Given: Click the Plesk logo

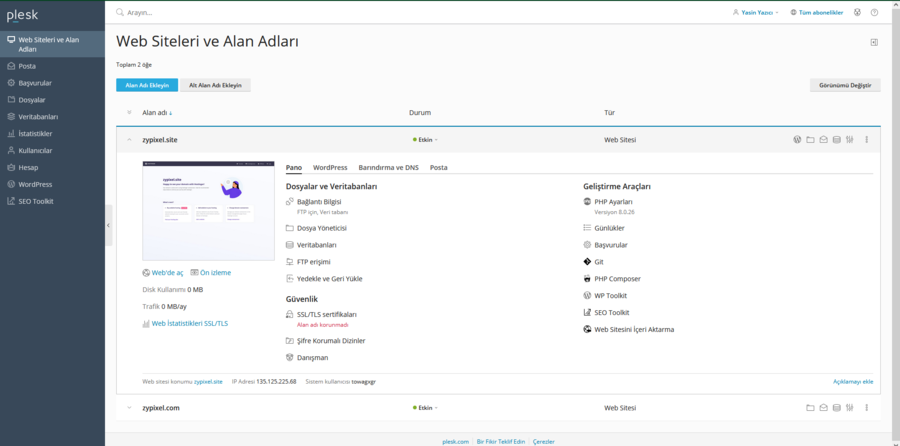Looking at the screenshot, I should (x=22, y=15).
